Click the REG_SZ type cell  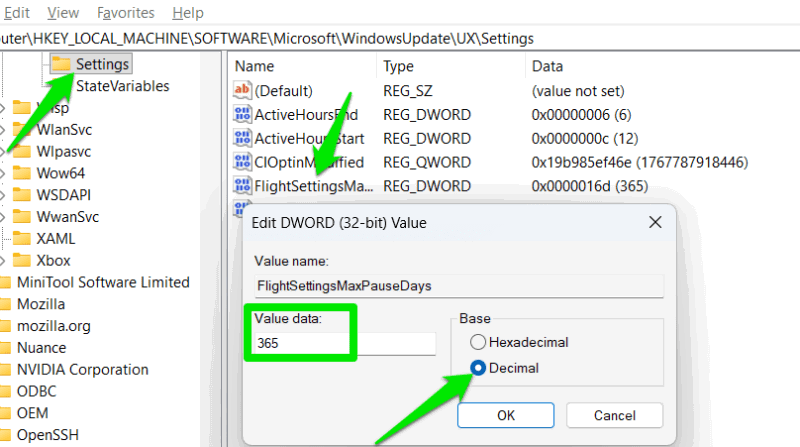tap(408, 90)
